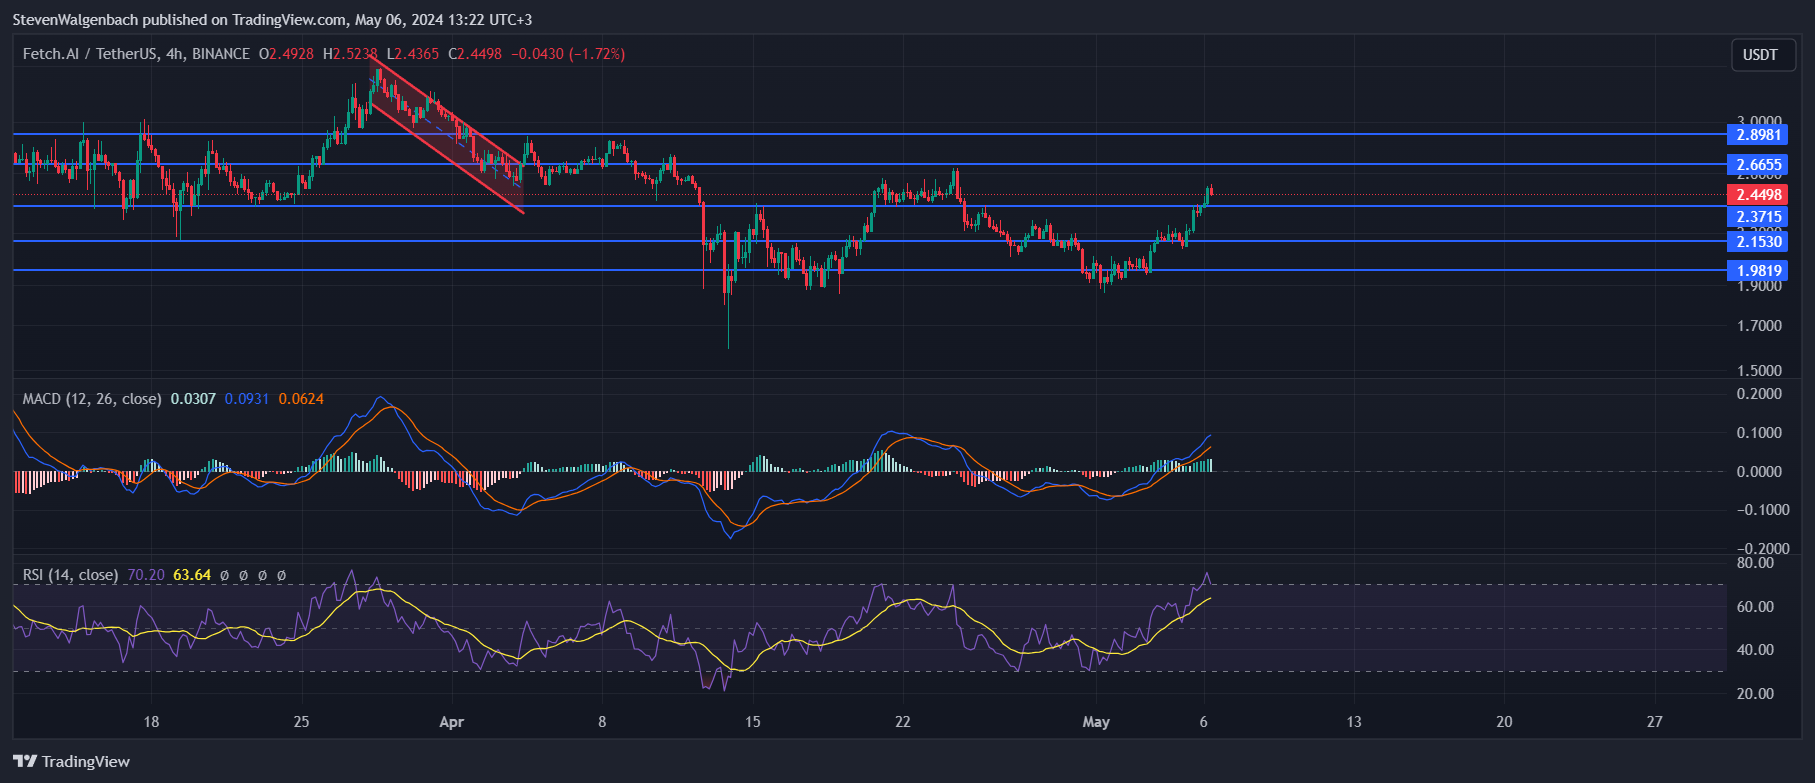
Task: Click the 22 date on time axis
Action: point(903,722)
